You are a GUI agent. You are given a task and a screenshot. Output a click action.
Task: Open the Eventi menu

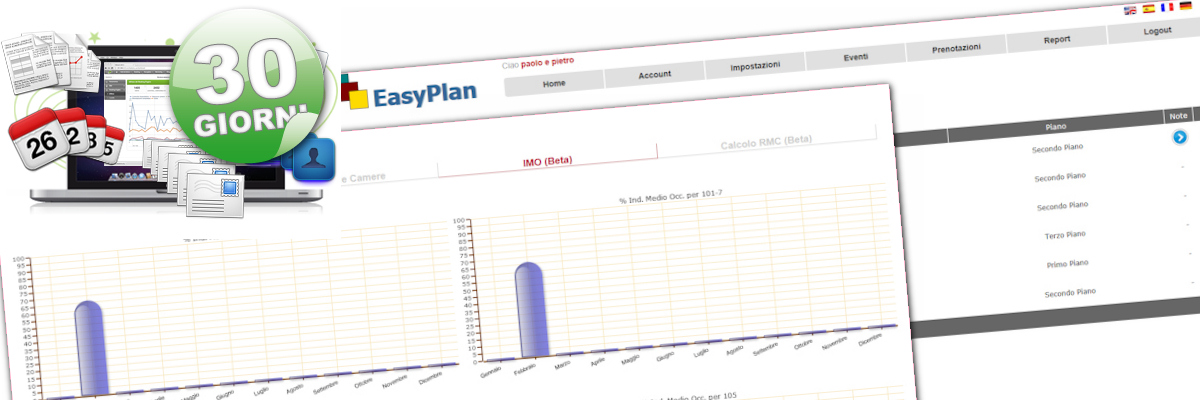[855, 58]
